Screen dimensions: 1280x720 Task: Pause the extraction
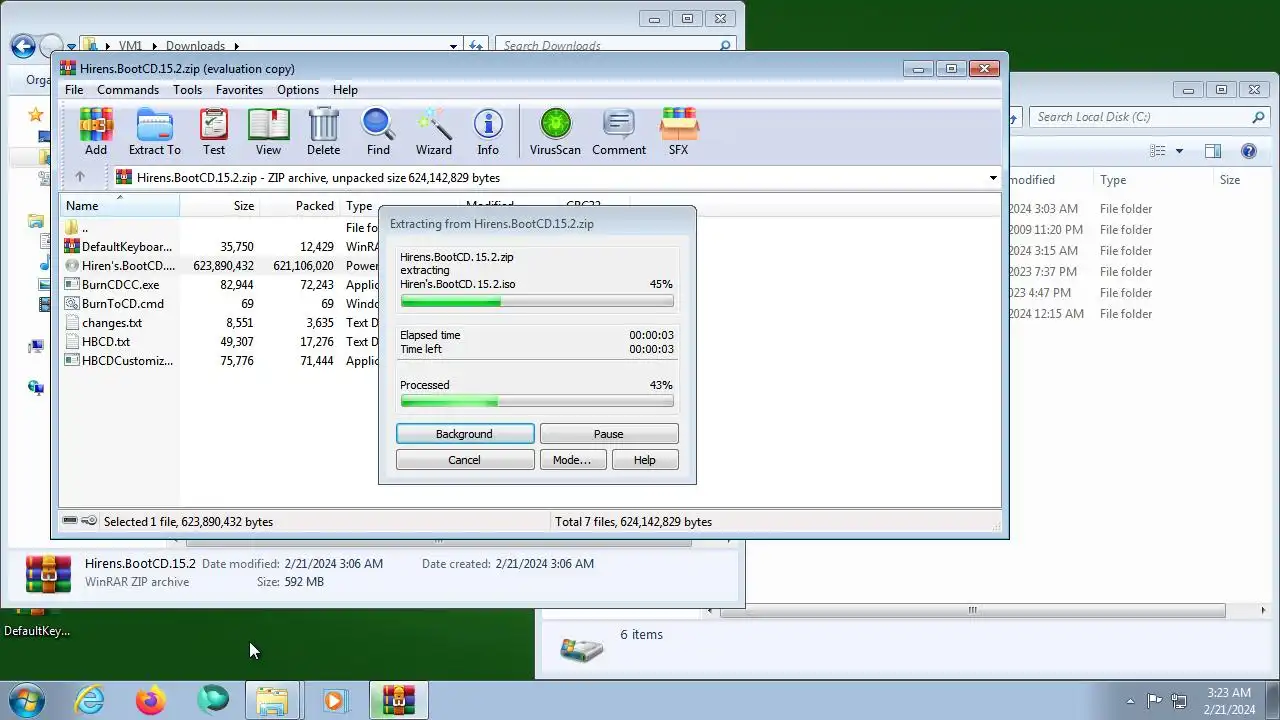[x=609, y=434]
